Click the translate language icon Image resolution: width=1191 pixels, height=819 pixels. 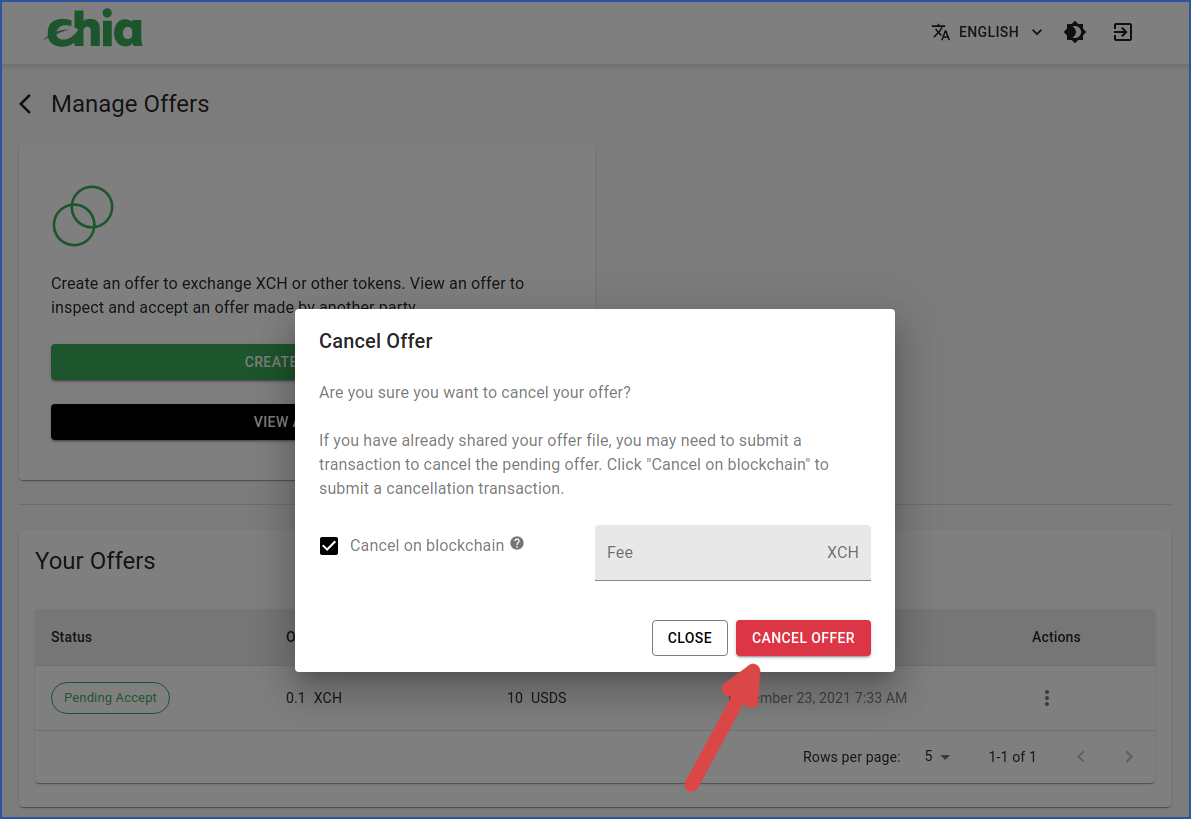click(x=940, y=32)
